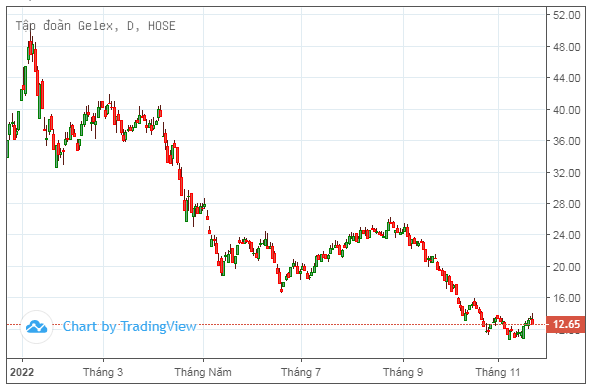Open the Chart by TradingView link

click(x=130, y=326)
